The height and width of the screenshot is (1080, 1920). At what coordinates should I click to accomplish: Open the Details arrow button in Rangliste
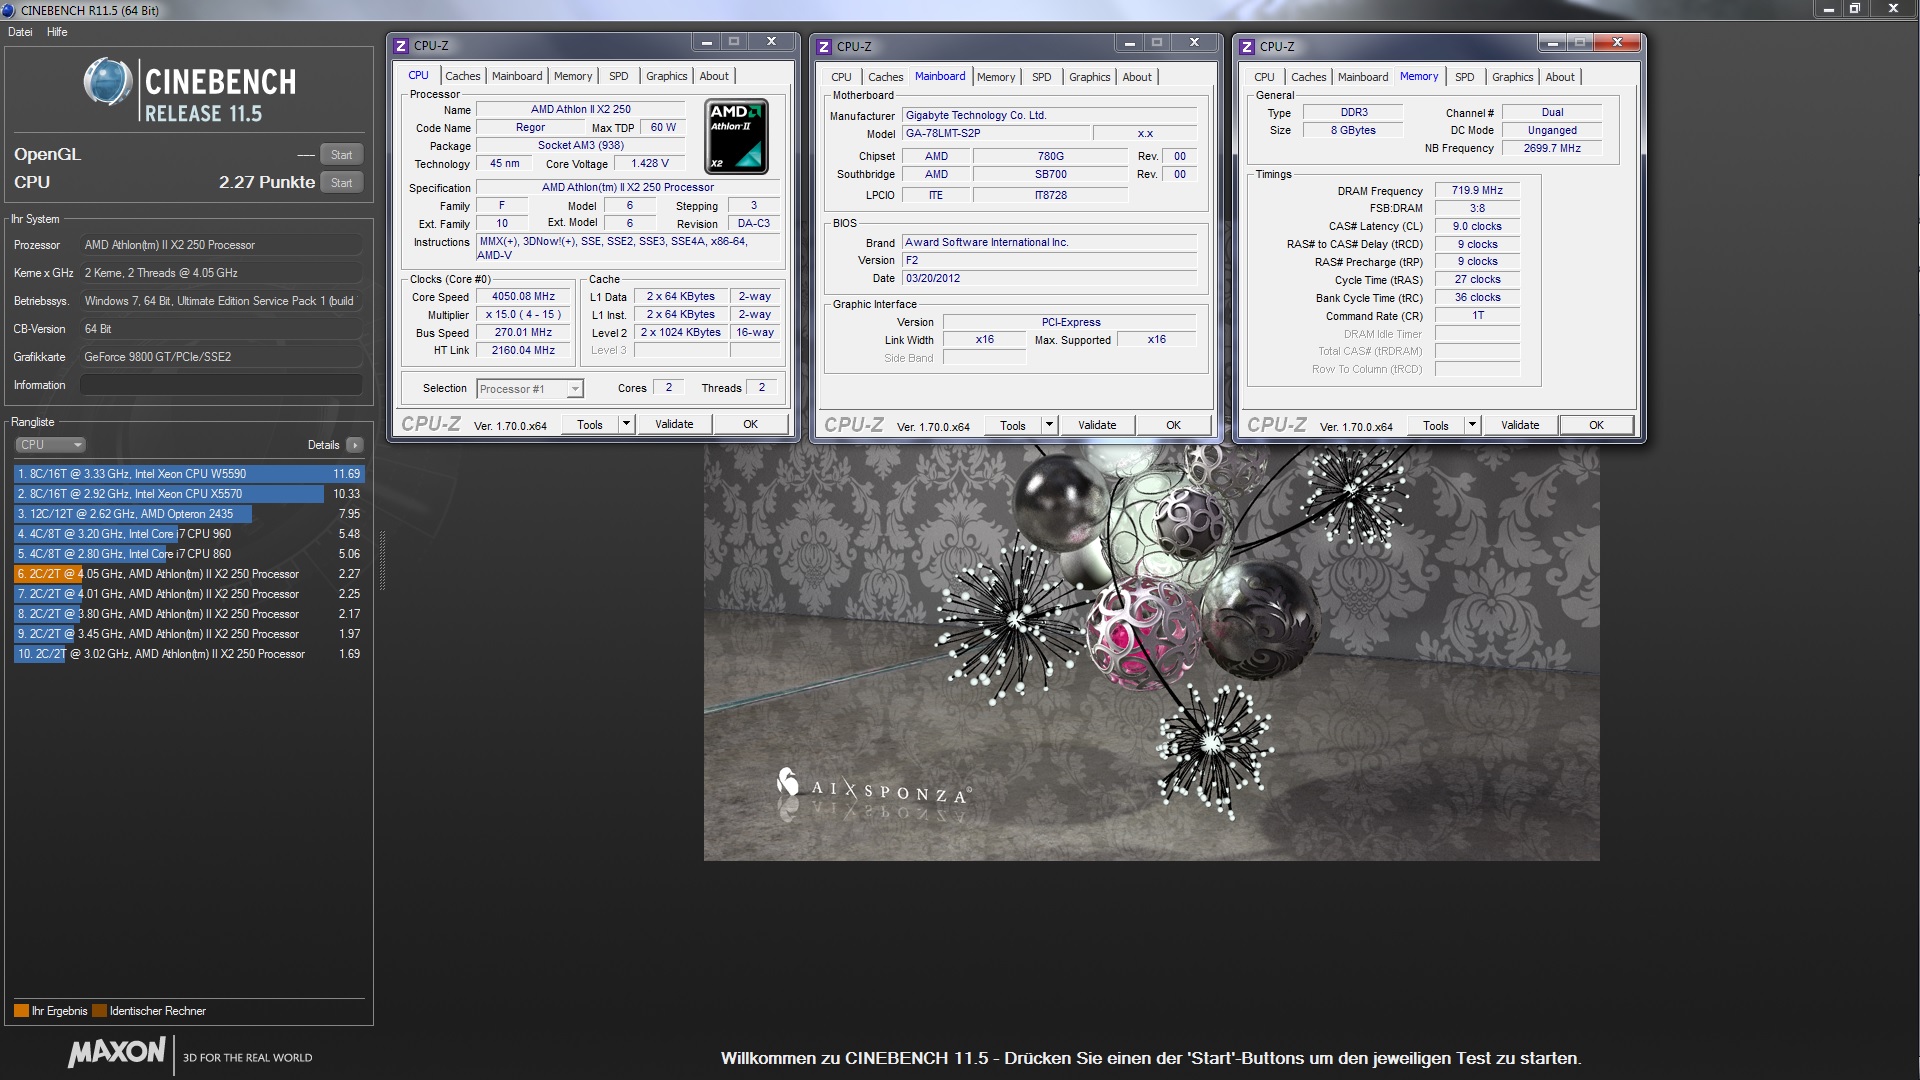(x=355, y=445)
